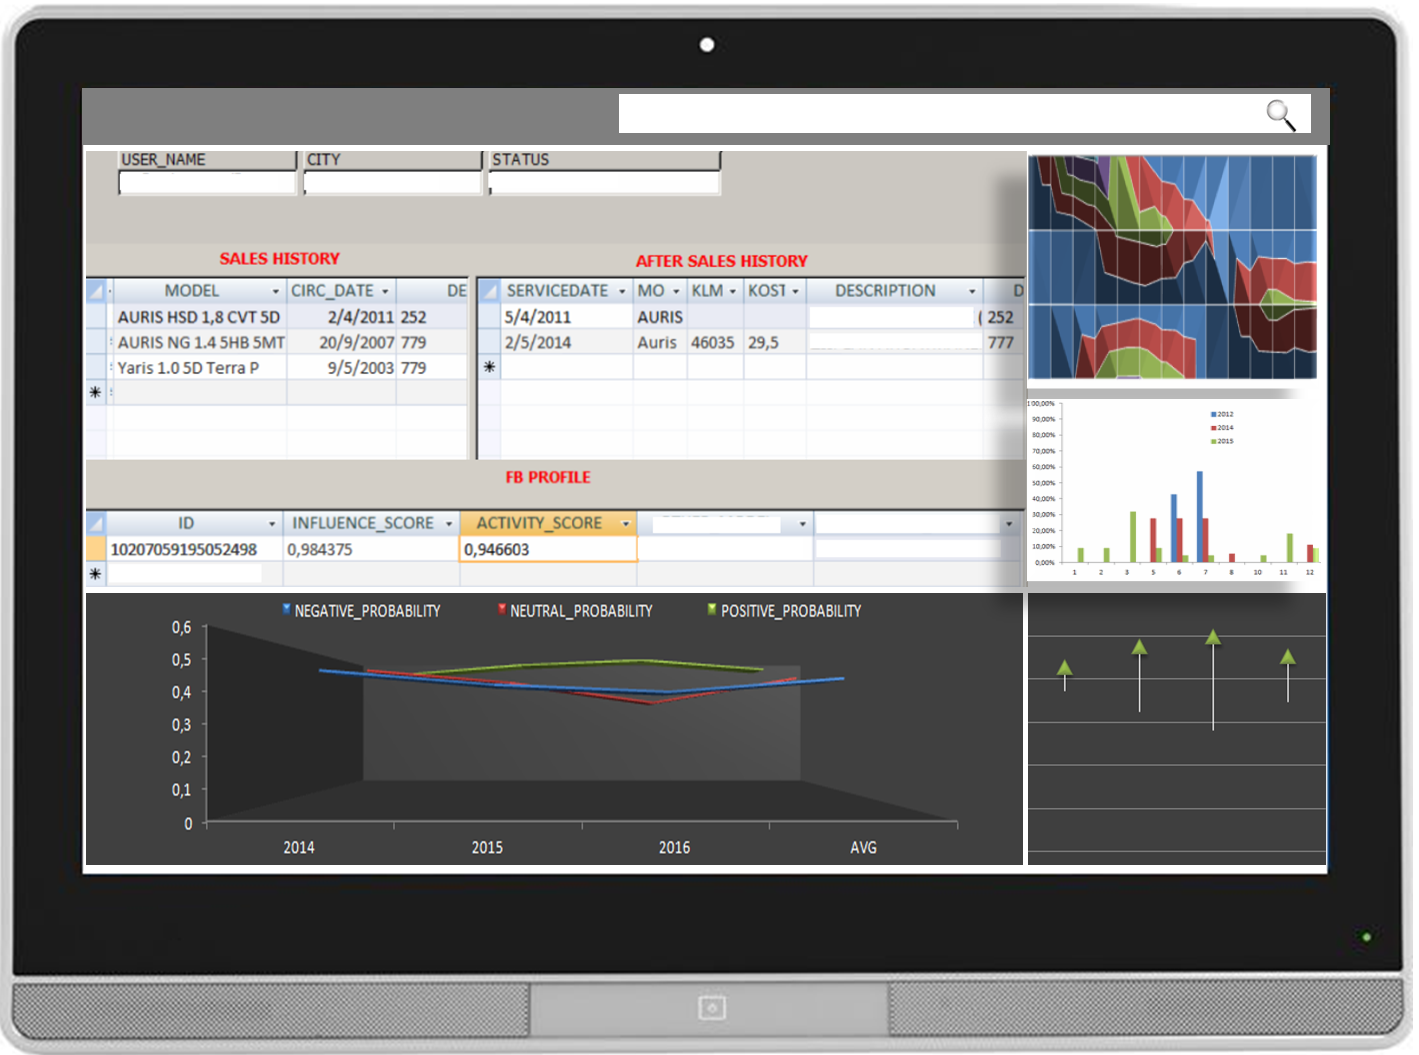The width and height of the screenshot is (1419, 1055).
Task: Open the MO column filter arrow
Action: [x=676, y=291]
